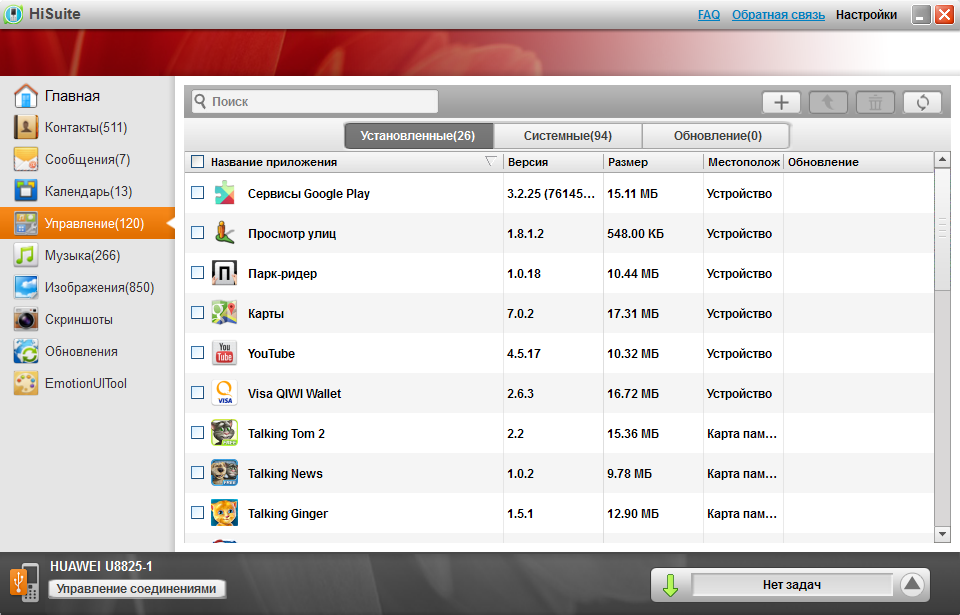The height and width of the screenshot is (615, 960).
Task: Open Настройки settings
Action: pos(866,15)
